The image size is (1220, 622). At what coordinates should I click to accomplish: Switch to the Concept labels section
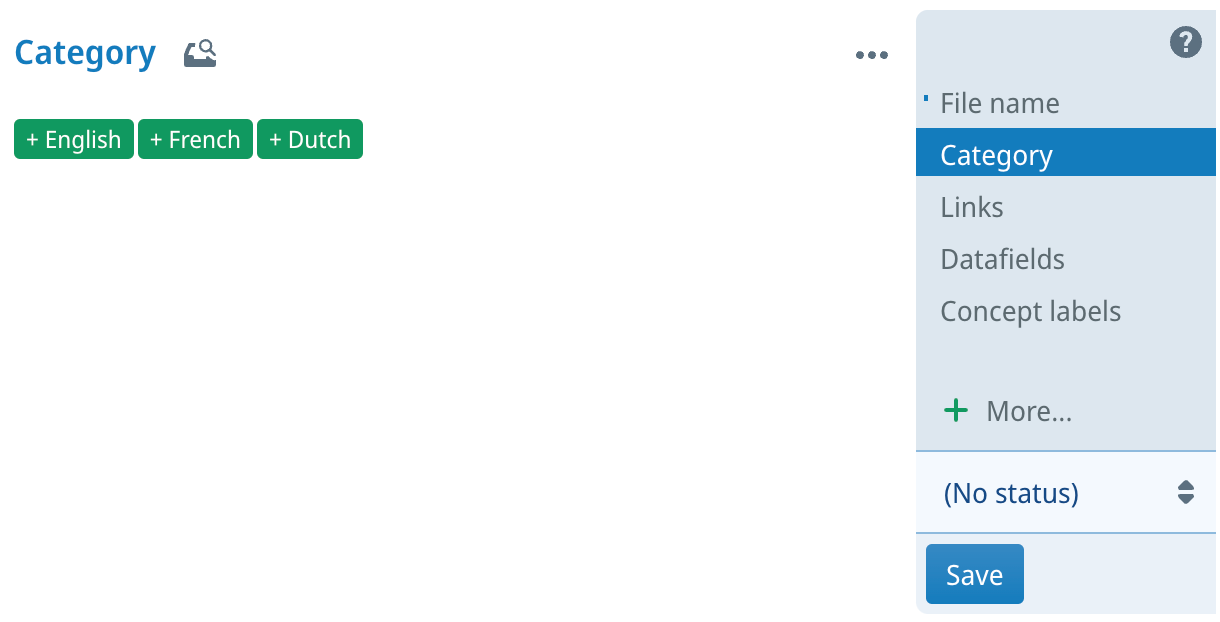tap(1030, 312)
